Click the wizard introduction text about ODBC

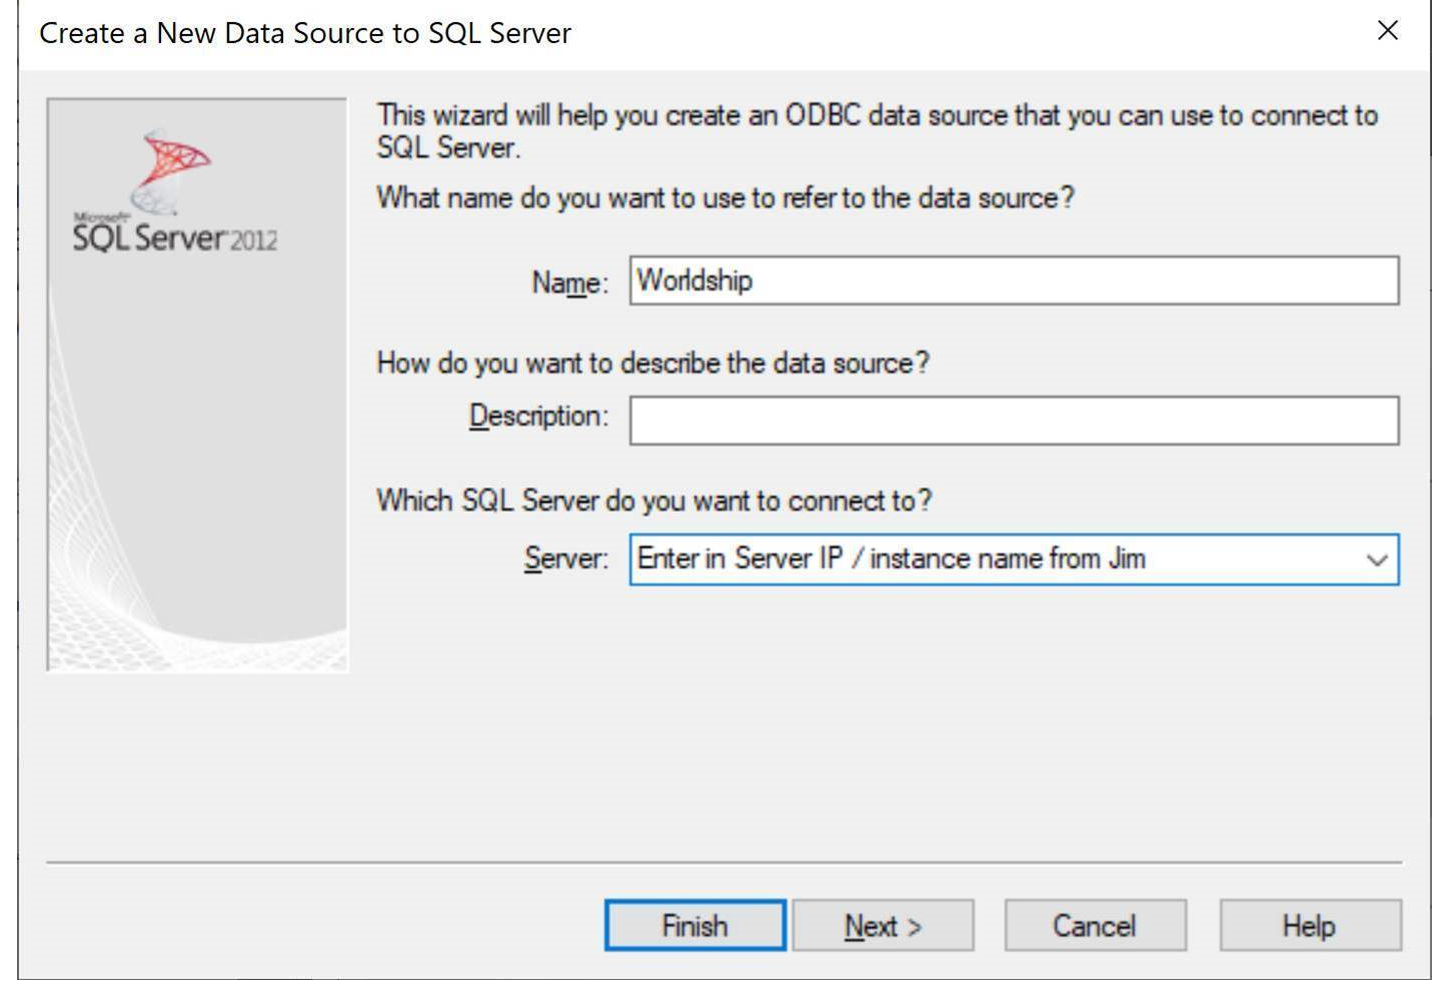click(877, 131)
